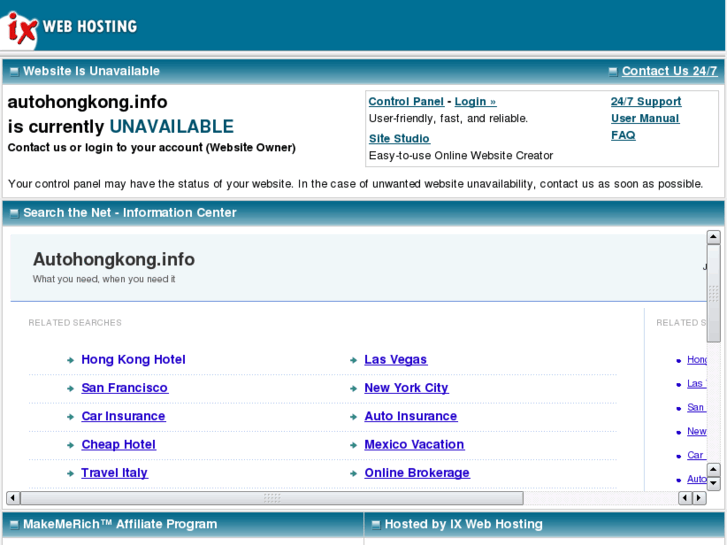This screenshot has width=727, height=545.
Task: Click the small right arrow at bottom right
Action: click(x=699, y=498)
